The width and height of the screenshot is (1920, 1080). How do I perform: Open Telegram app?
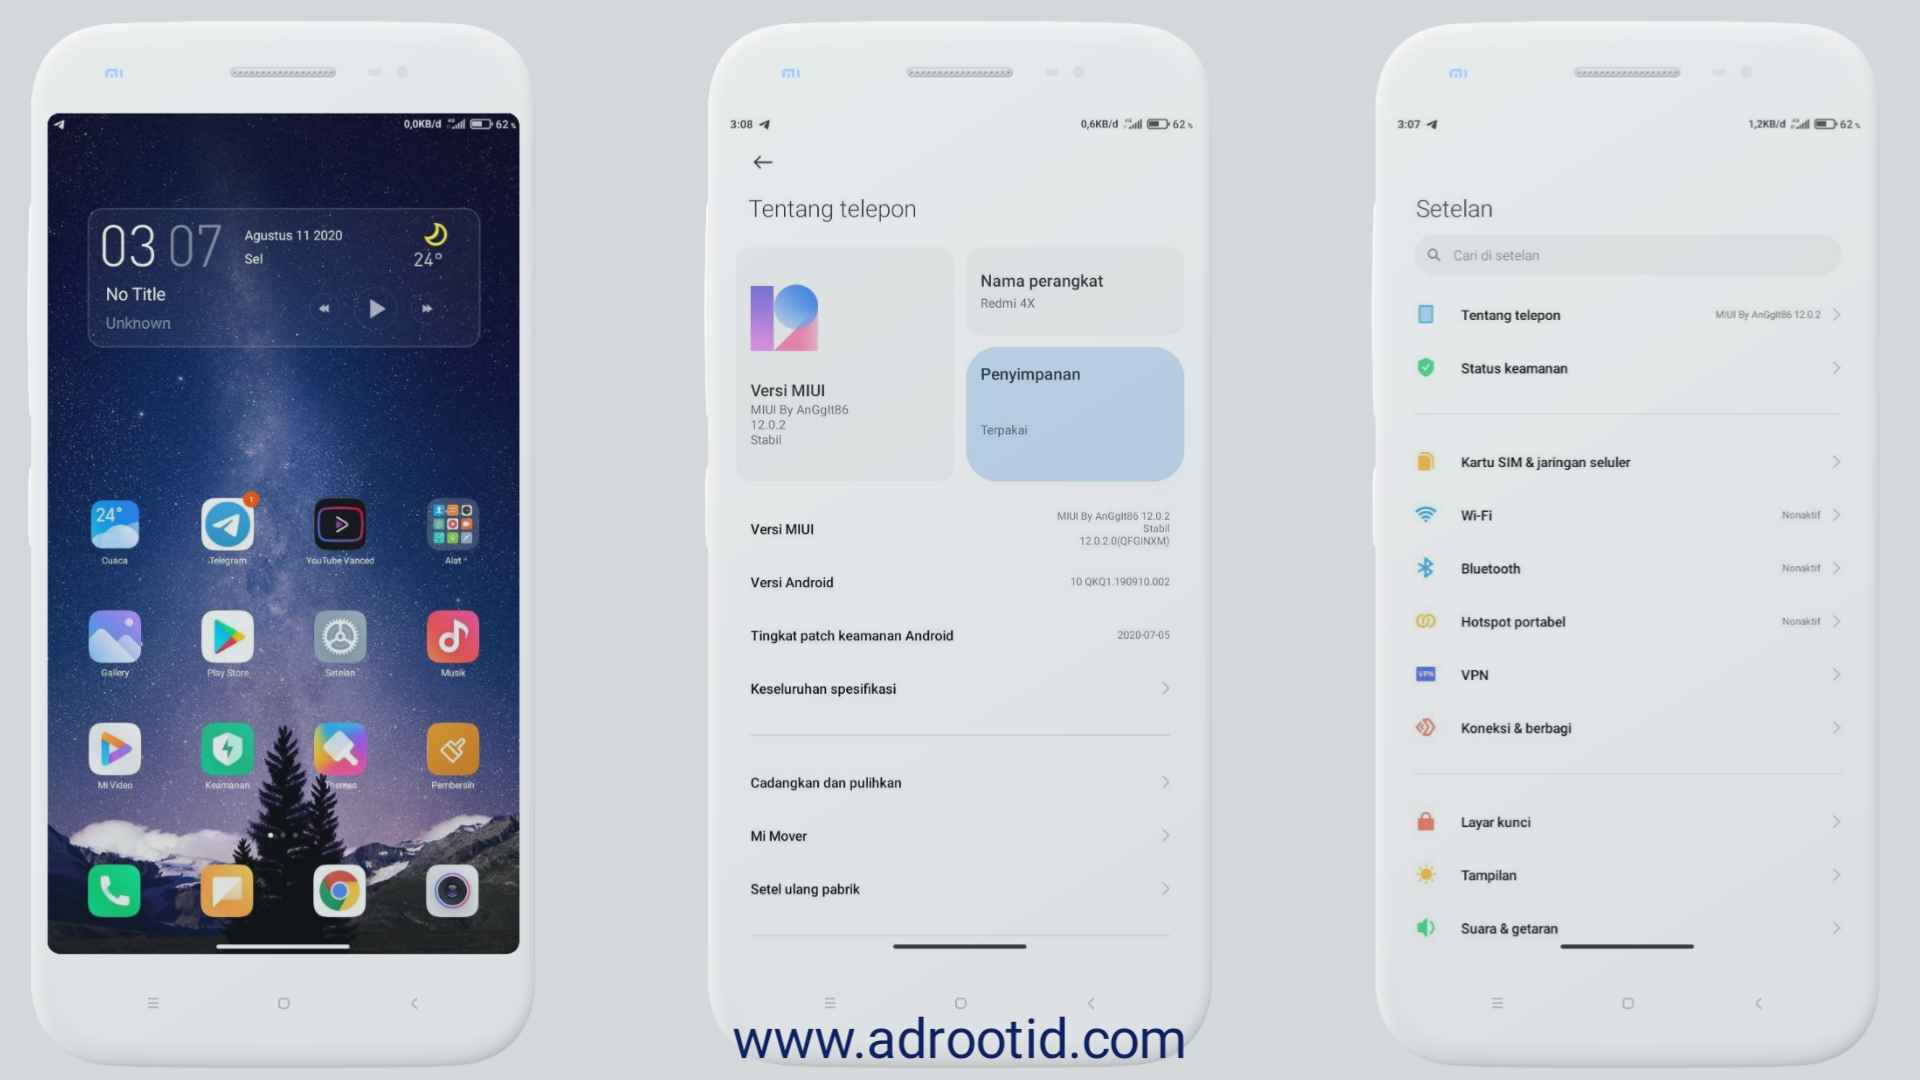coord(225,525)
